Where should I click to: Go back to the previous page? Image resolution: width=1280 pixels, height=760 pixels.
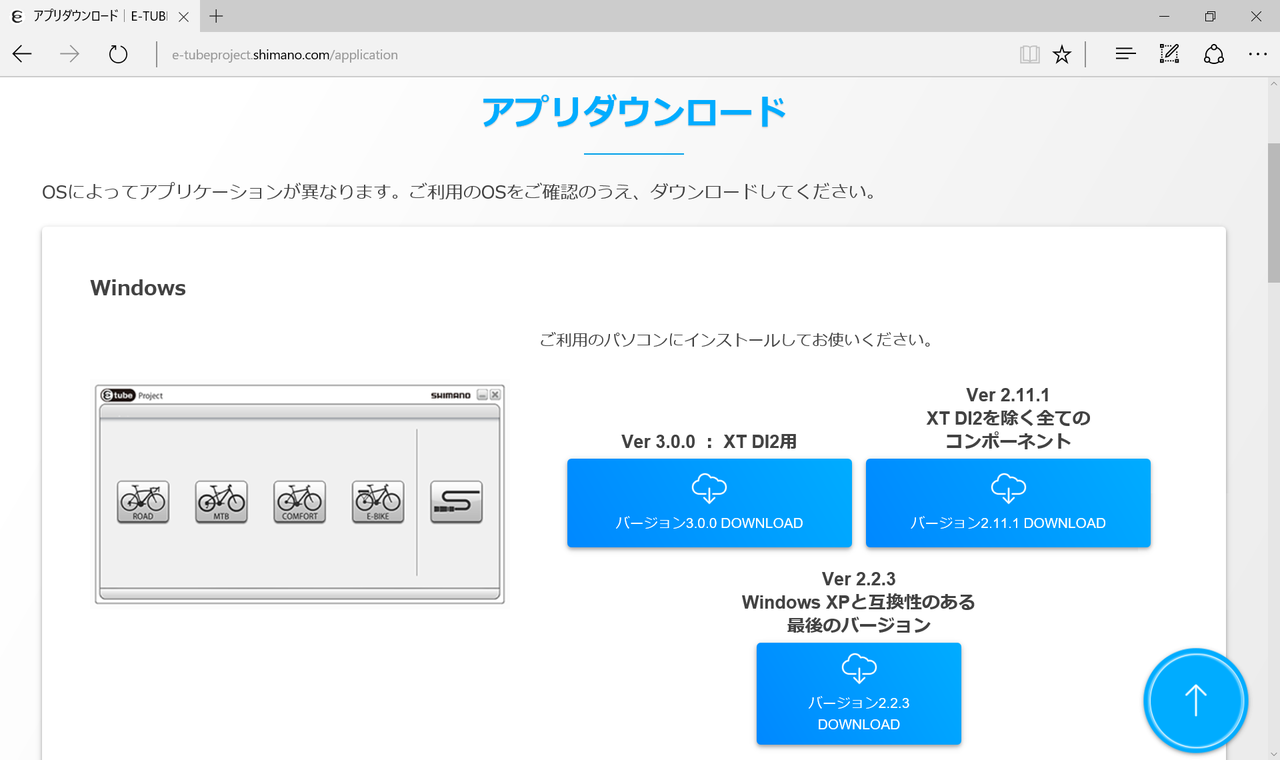pos(22,54)
